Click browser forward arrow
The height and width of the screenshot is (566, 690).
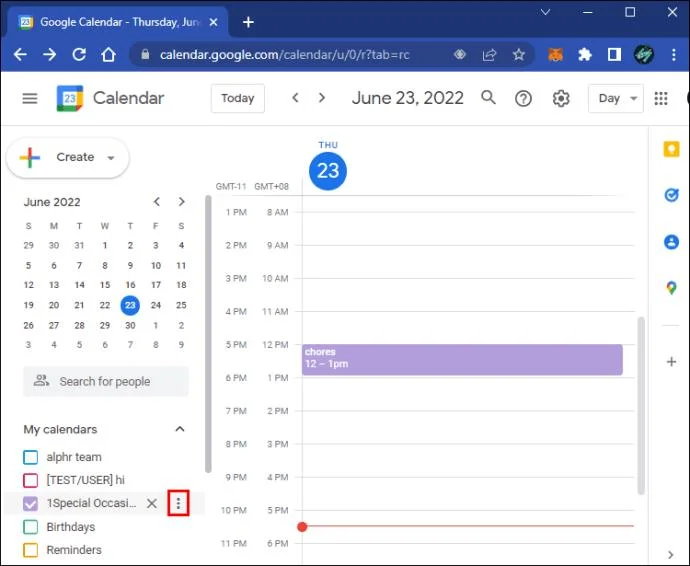50,55
